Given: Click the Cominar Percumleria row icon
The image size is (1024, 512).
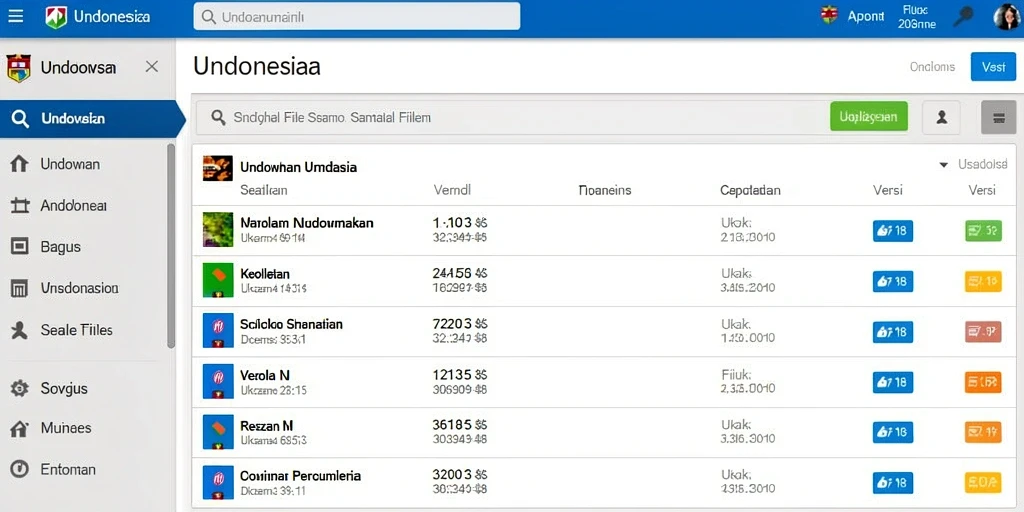Looking at the screenshot, I should [217, 482].
